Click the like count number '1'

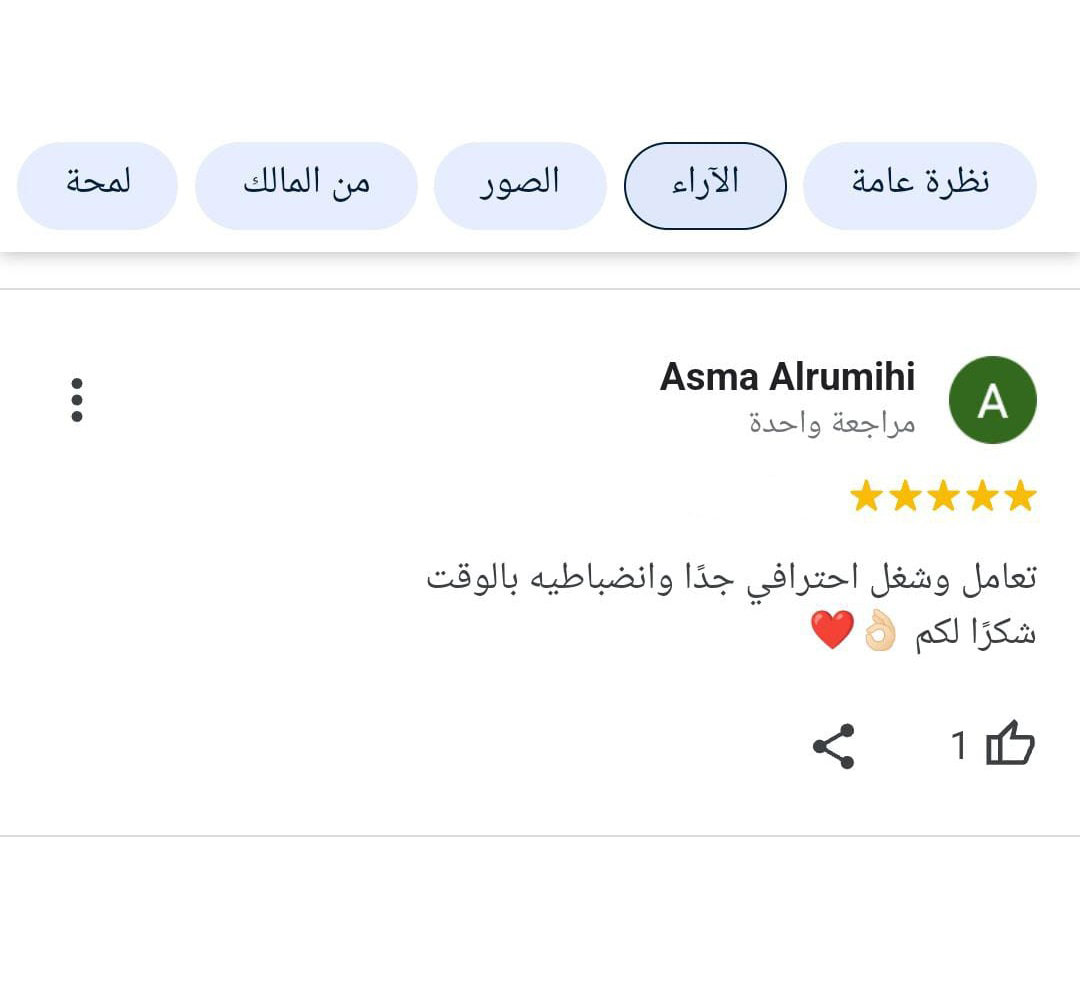[958, 746]
